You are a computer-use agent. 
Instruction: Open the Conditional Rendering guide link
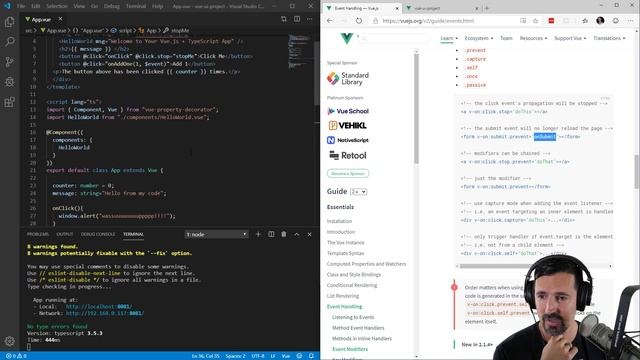tap(352, 285)
